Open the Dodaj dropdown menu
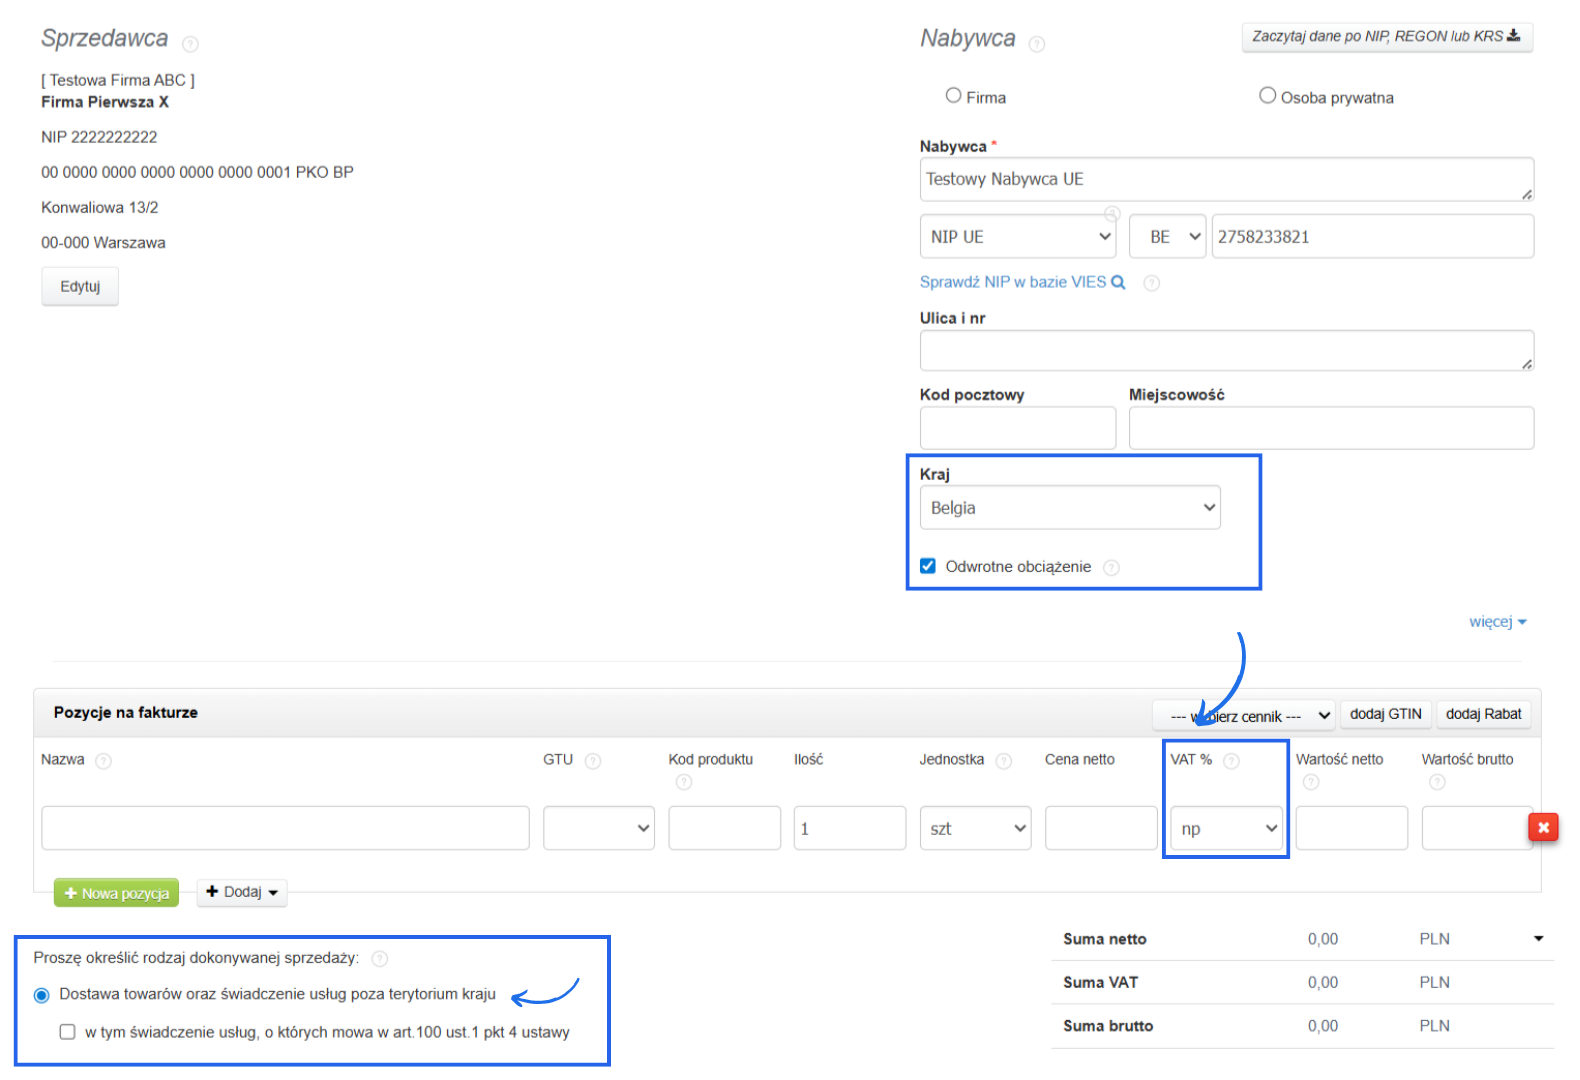This screenshot has height=1080, width=1580. click(242, 892)
